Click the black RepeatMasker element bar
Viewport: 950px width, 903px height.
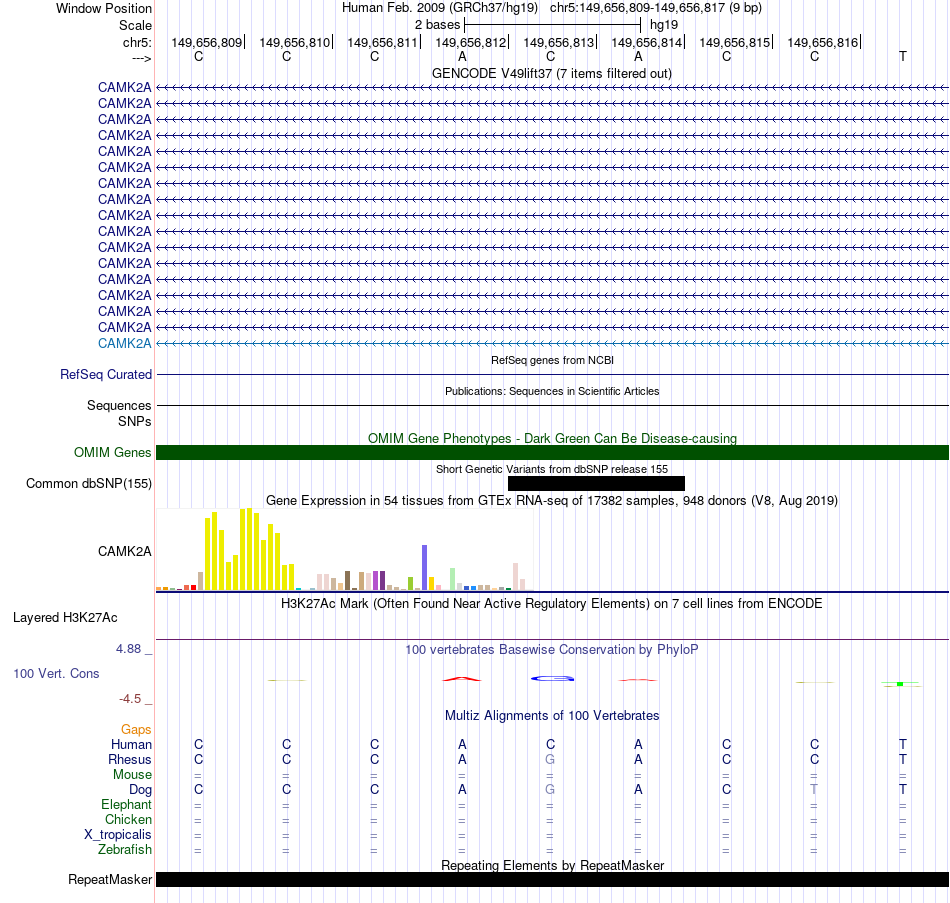point(552,880)
